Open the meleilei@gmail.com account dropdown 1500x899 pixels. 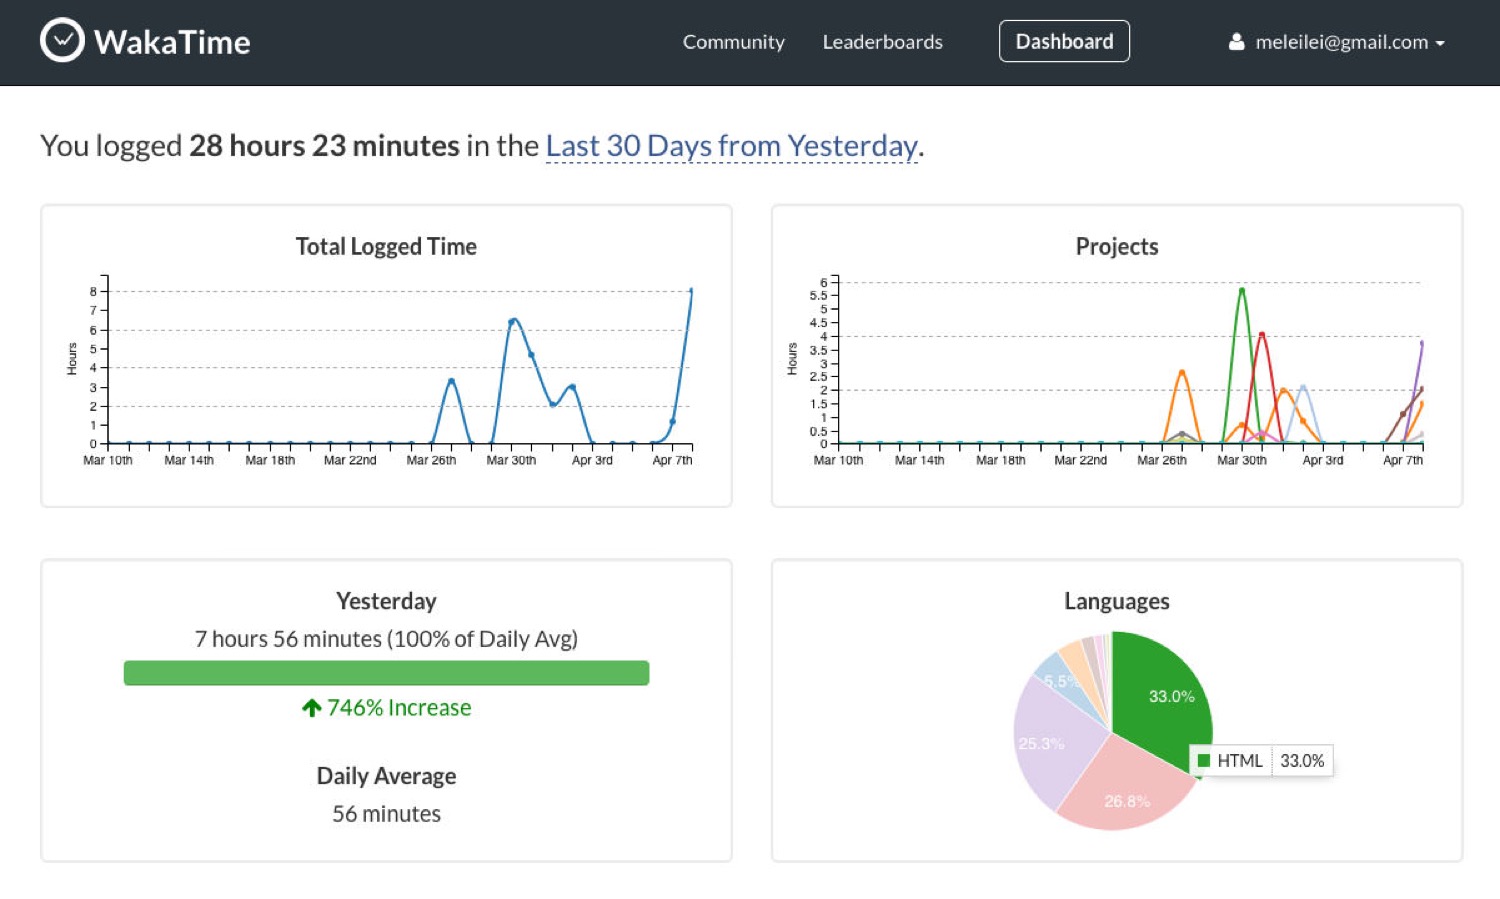[1340, 42]
